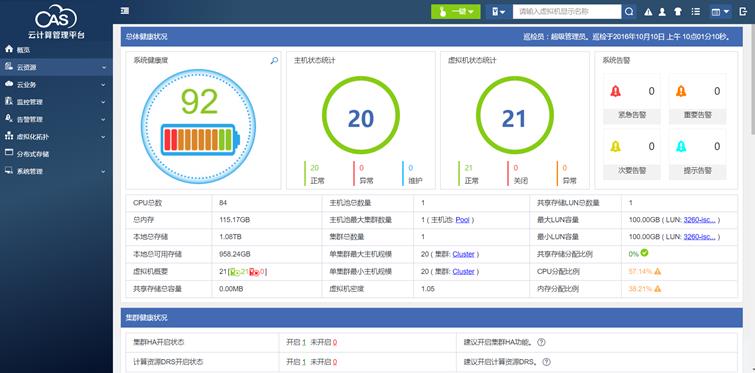This screenshot has height=373, width=755.
Task: Expand the 云业务 chevron
Action: pos(104,85)
